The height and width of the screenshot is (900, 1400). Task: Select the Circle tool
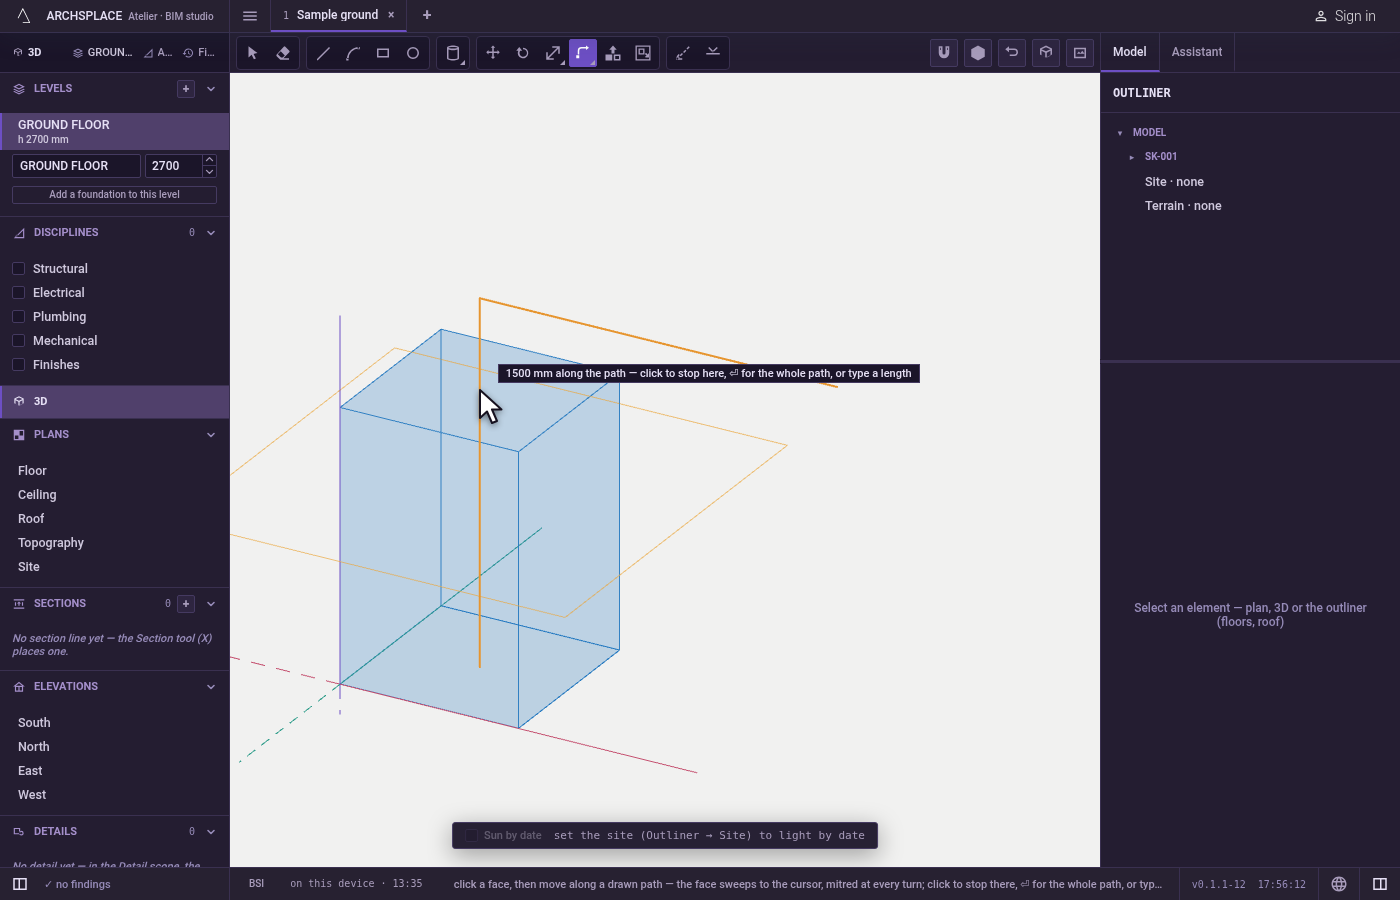413,53
